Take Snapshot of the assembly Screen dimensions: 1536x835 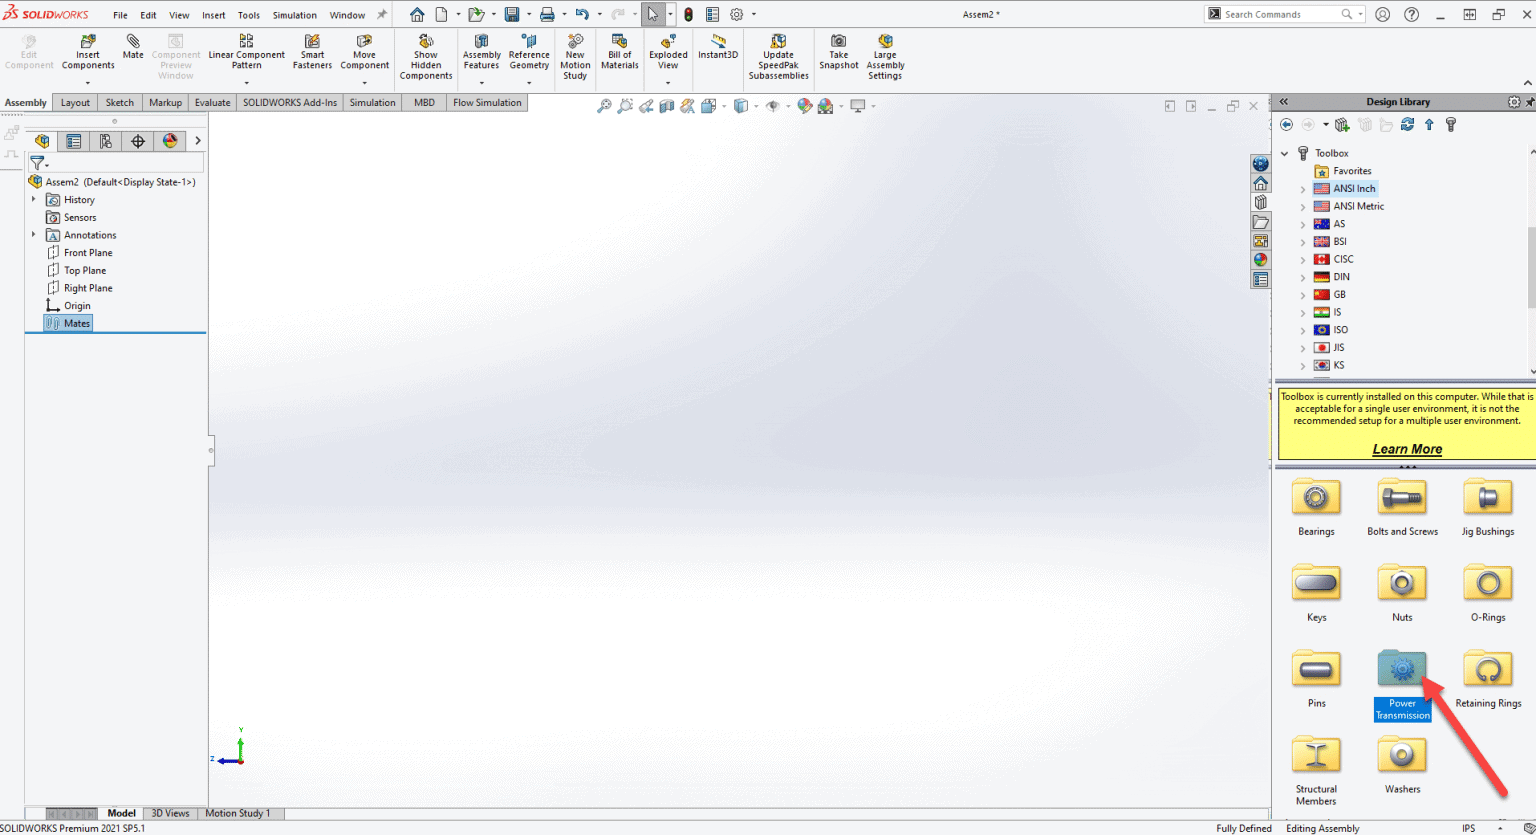tap(838, 52)
